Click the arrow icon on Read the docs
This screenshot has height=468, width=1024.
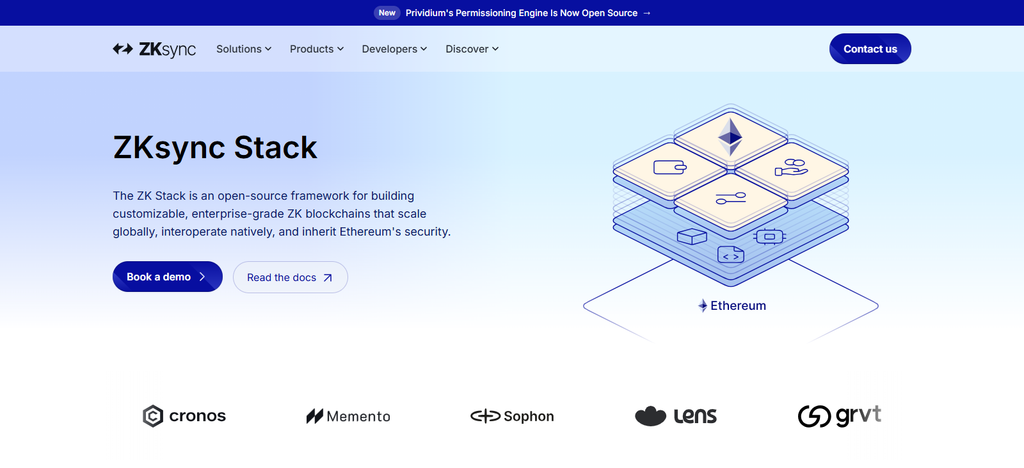[x=328, y=277]
